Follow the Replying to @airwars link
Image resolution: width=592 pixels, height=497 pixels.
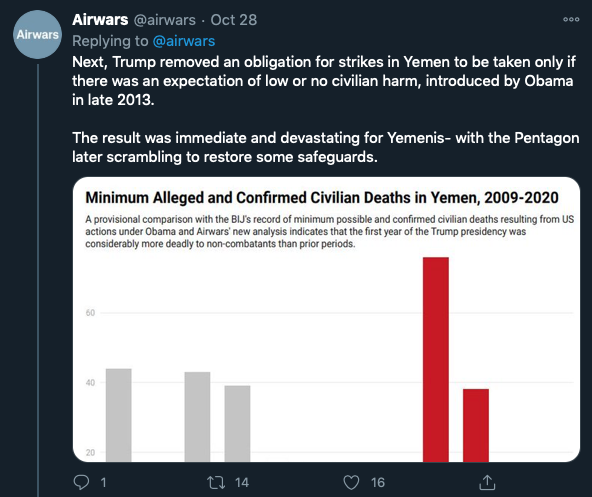[183, 41]
